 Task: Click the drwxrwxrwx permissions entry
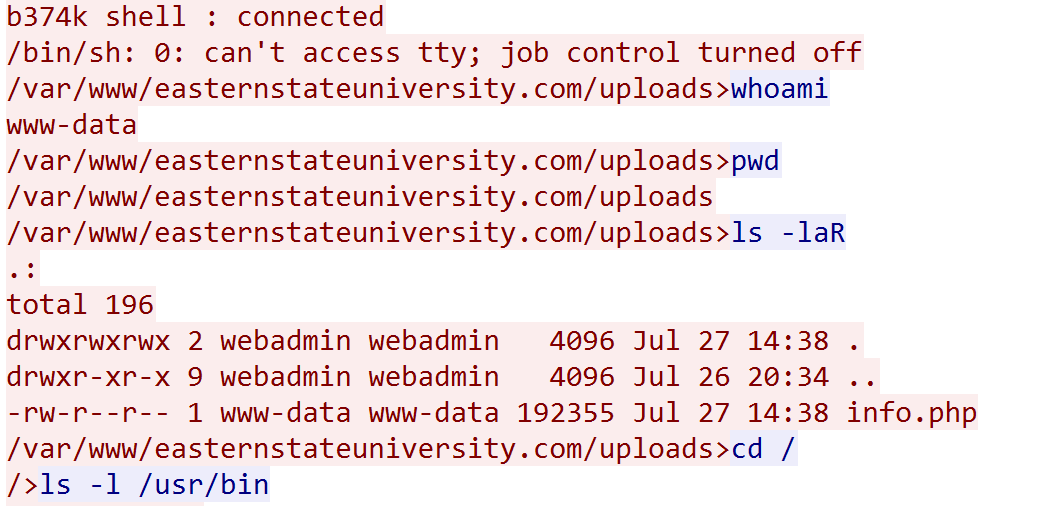88,341
